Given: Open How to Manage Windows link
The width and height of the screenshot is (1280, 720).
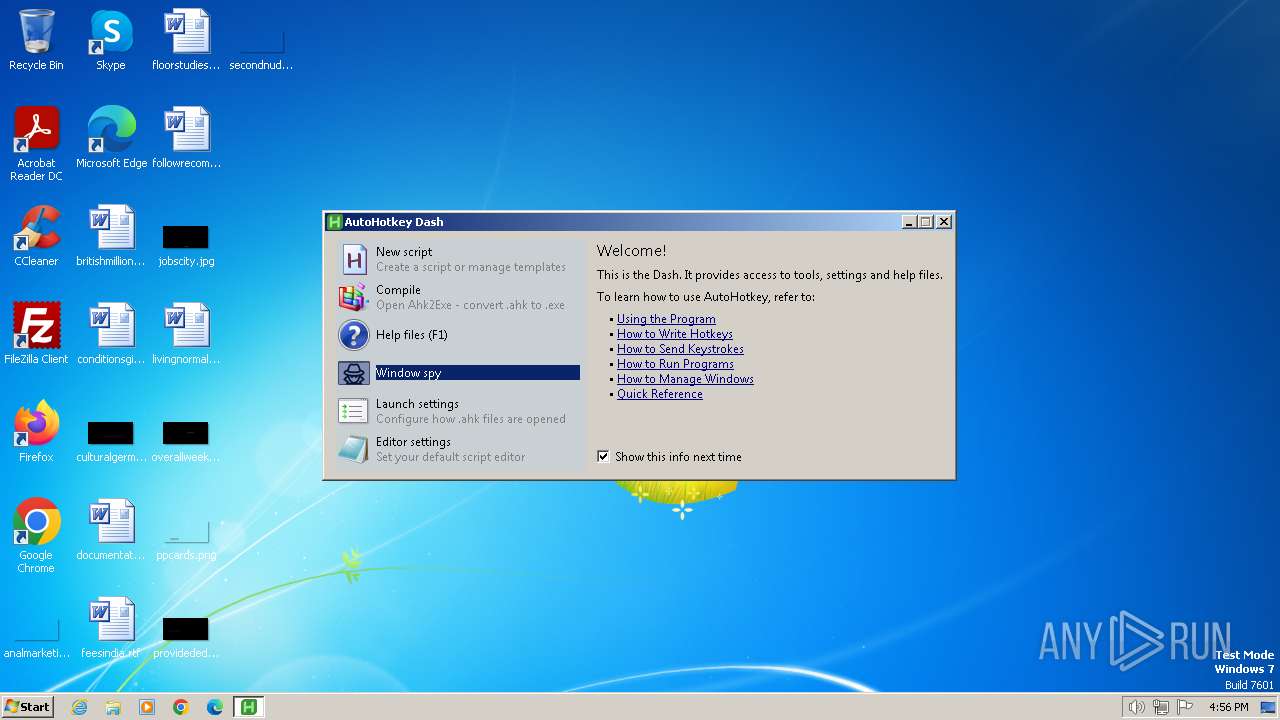Looking at the screenshot, I should [685, 379].
